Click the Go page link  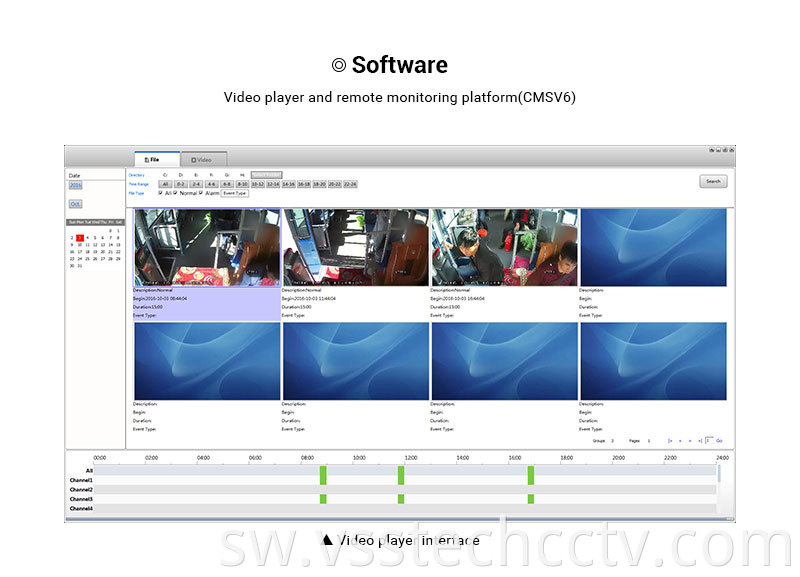(x=719, y=441)
